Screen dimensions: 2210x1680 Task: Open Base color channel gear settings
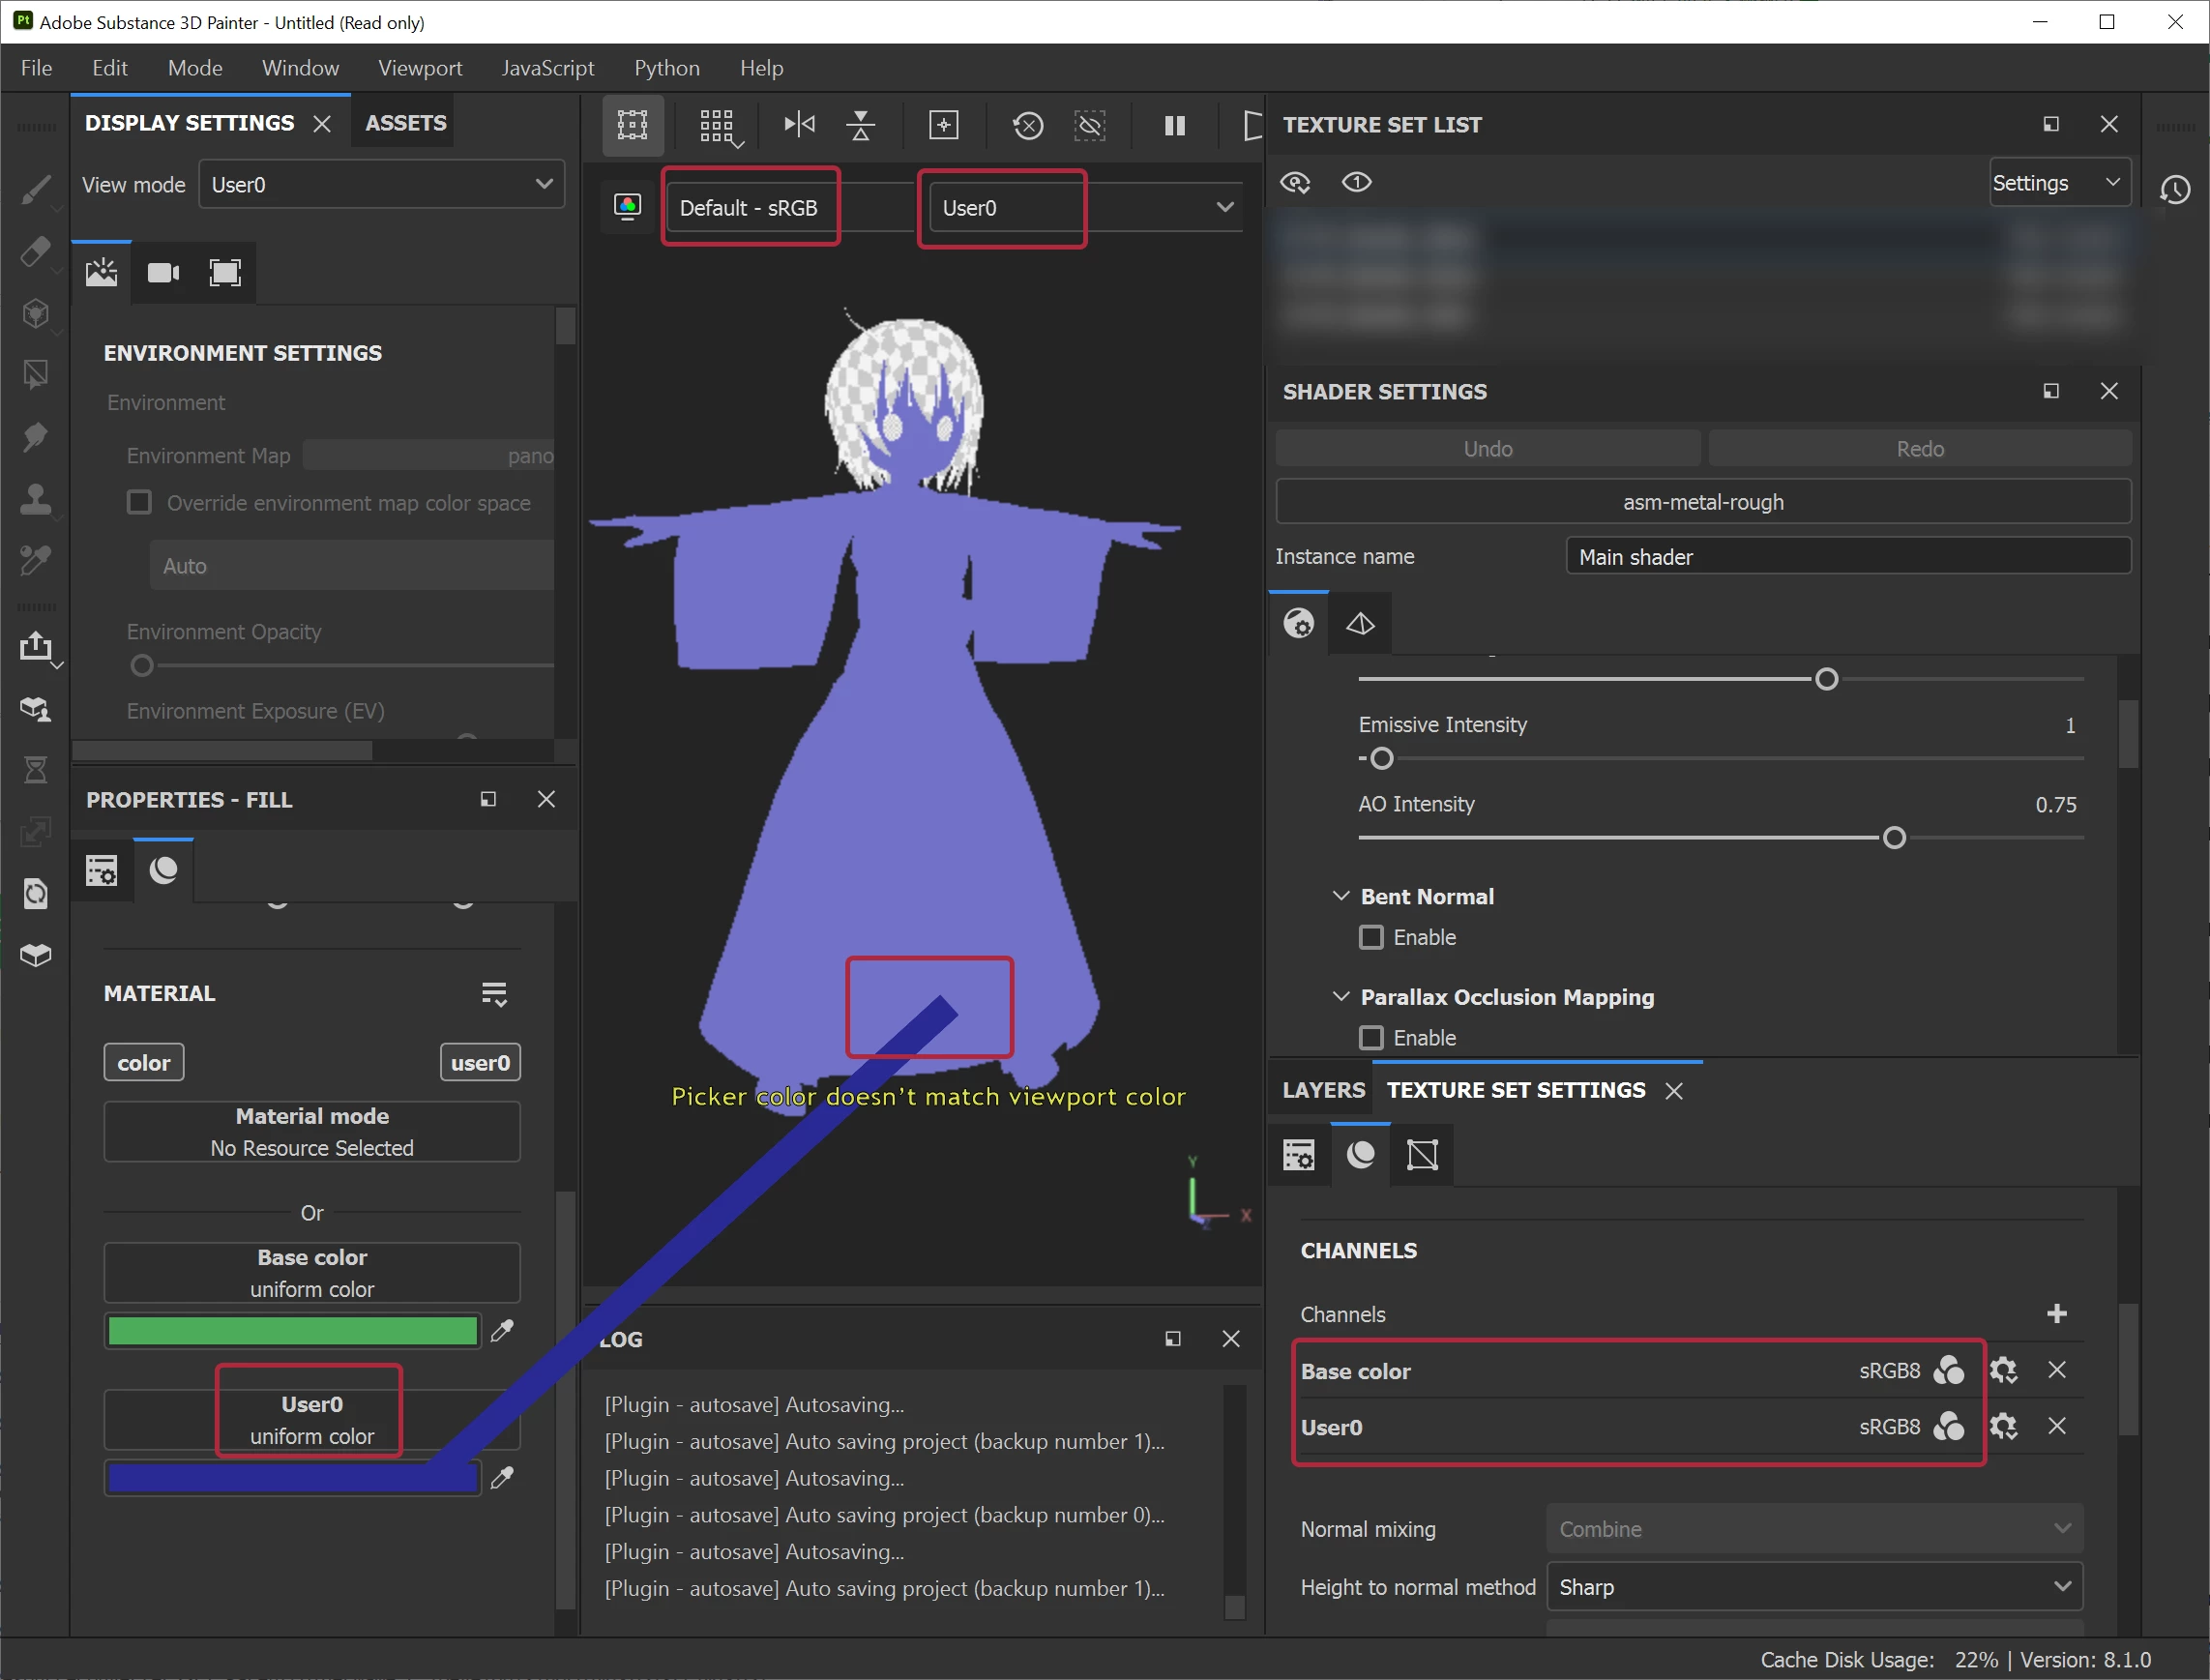click(2003, 1370)
